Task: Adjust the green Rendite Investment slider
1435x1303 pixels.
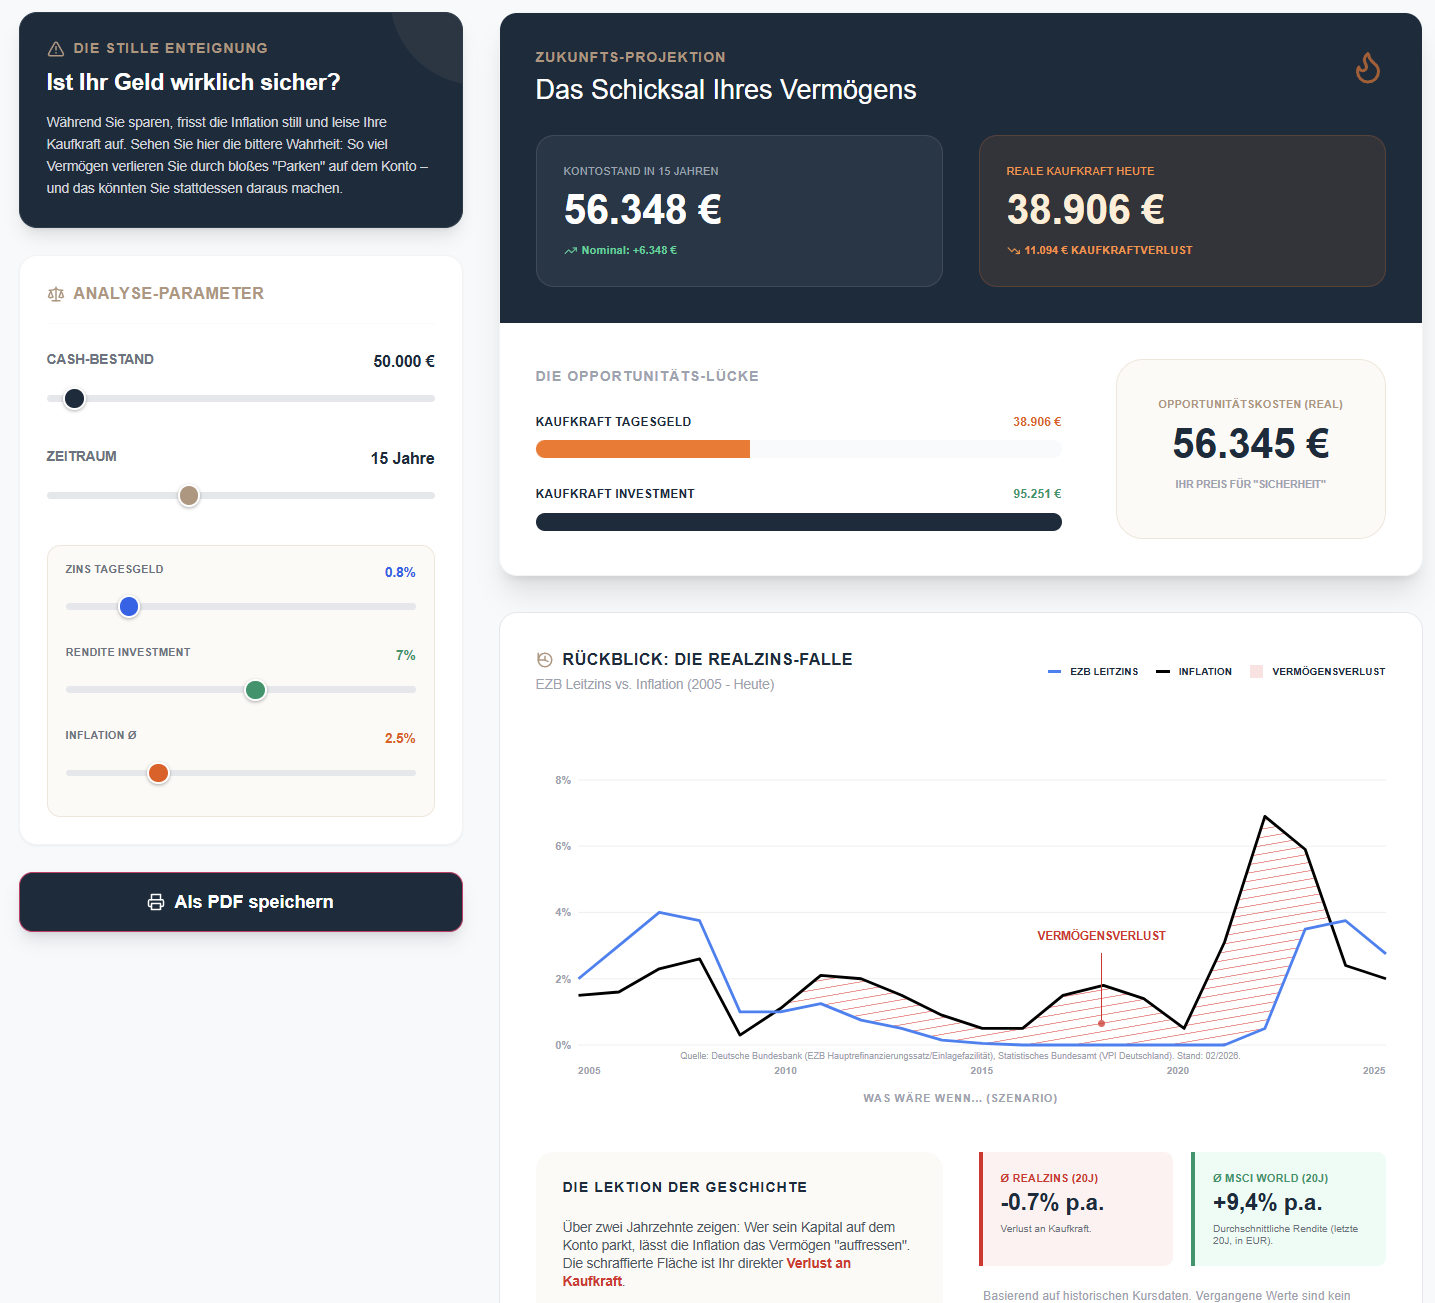Action: click(x=255, y=690)
